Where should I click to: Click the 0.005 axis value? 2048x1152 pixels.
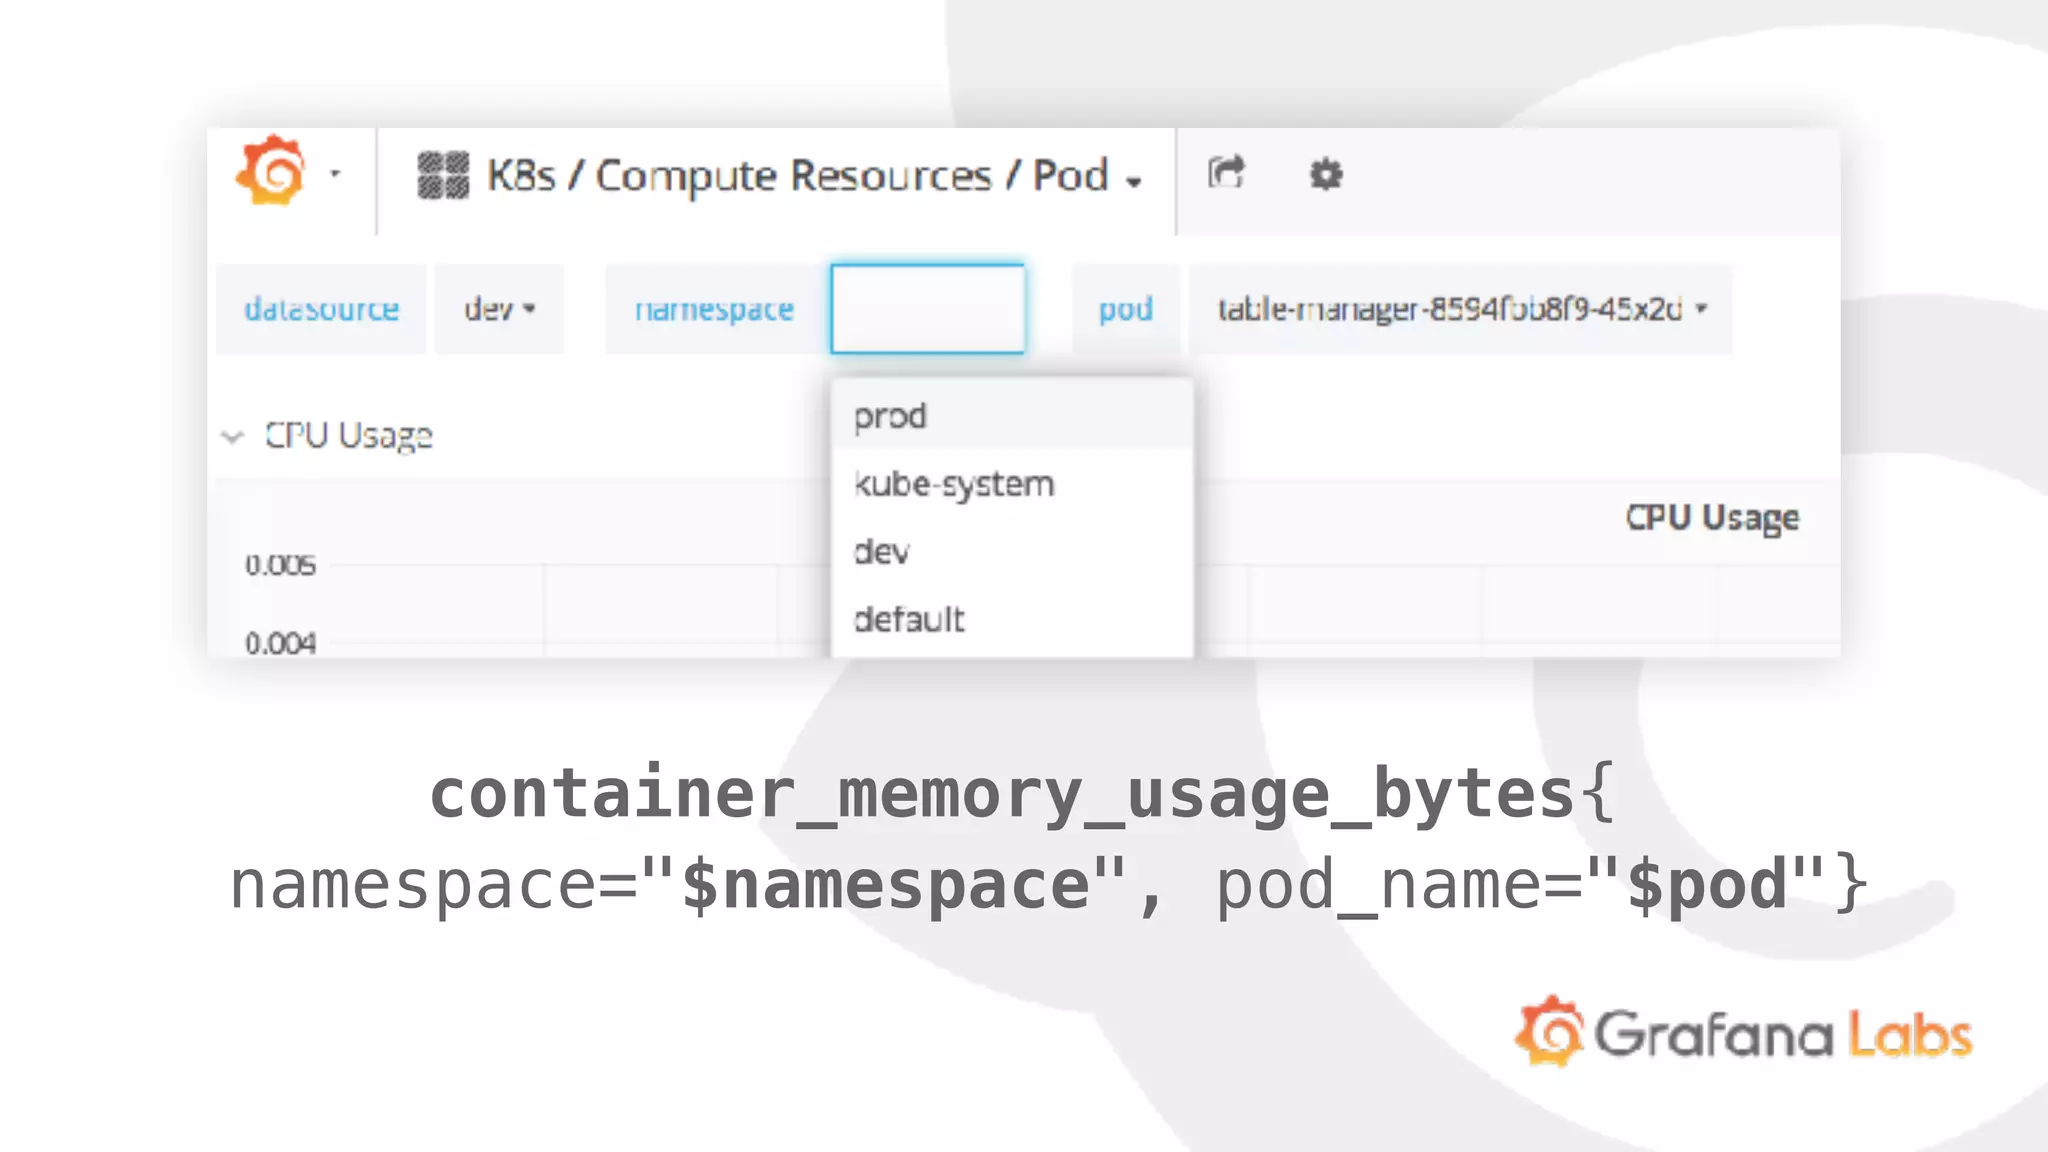point(281,565)
